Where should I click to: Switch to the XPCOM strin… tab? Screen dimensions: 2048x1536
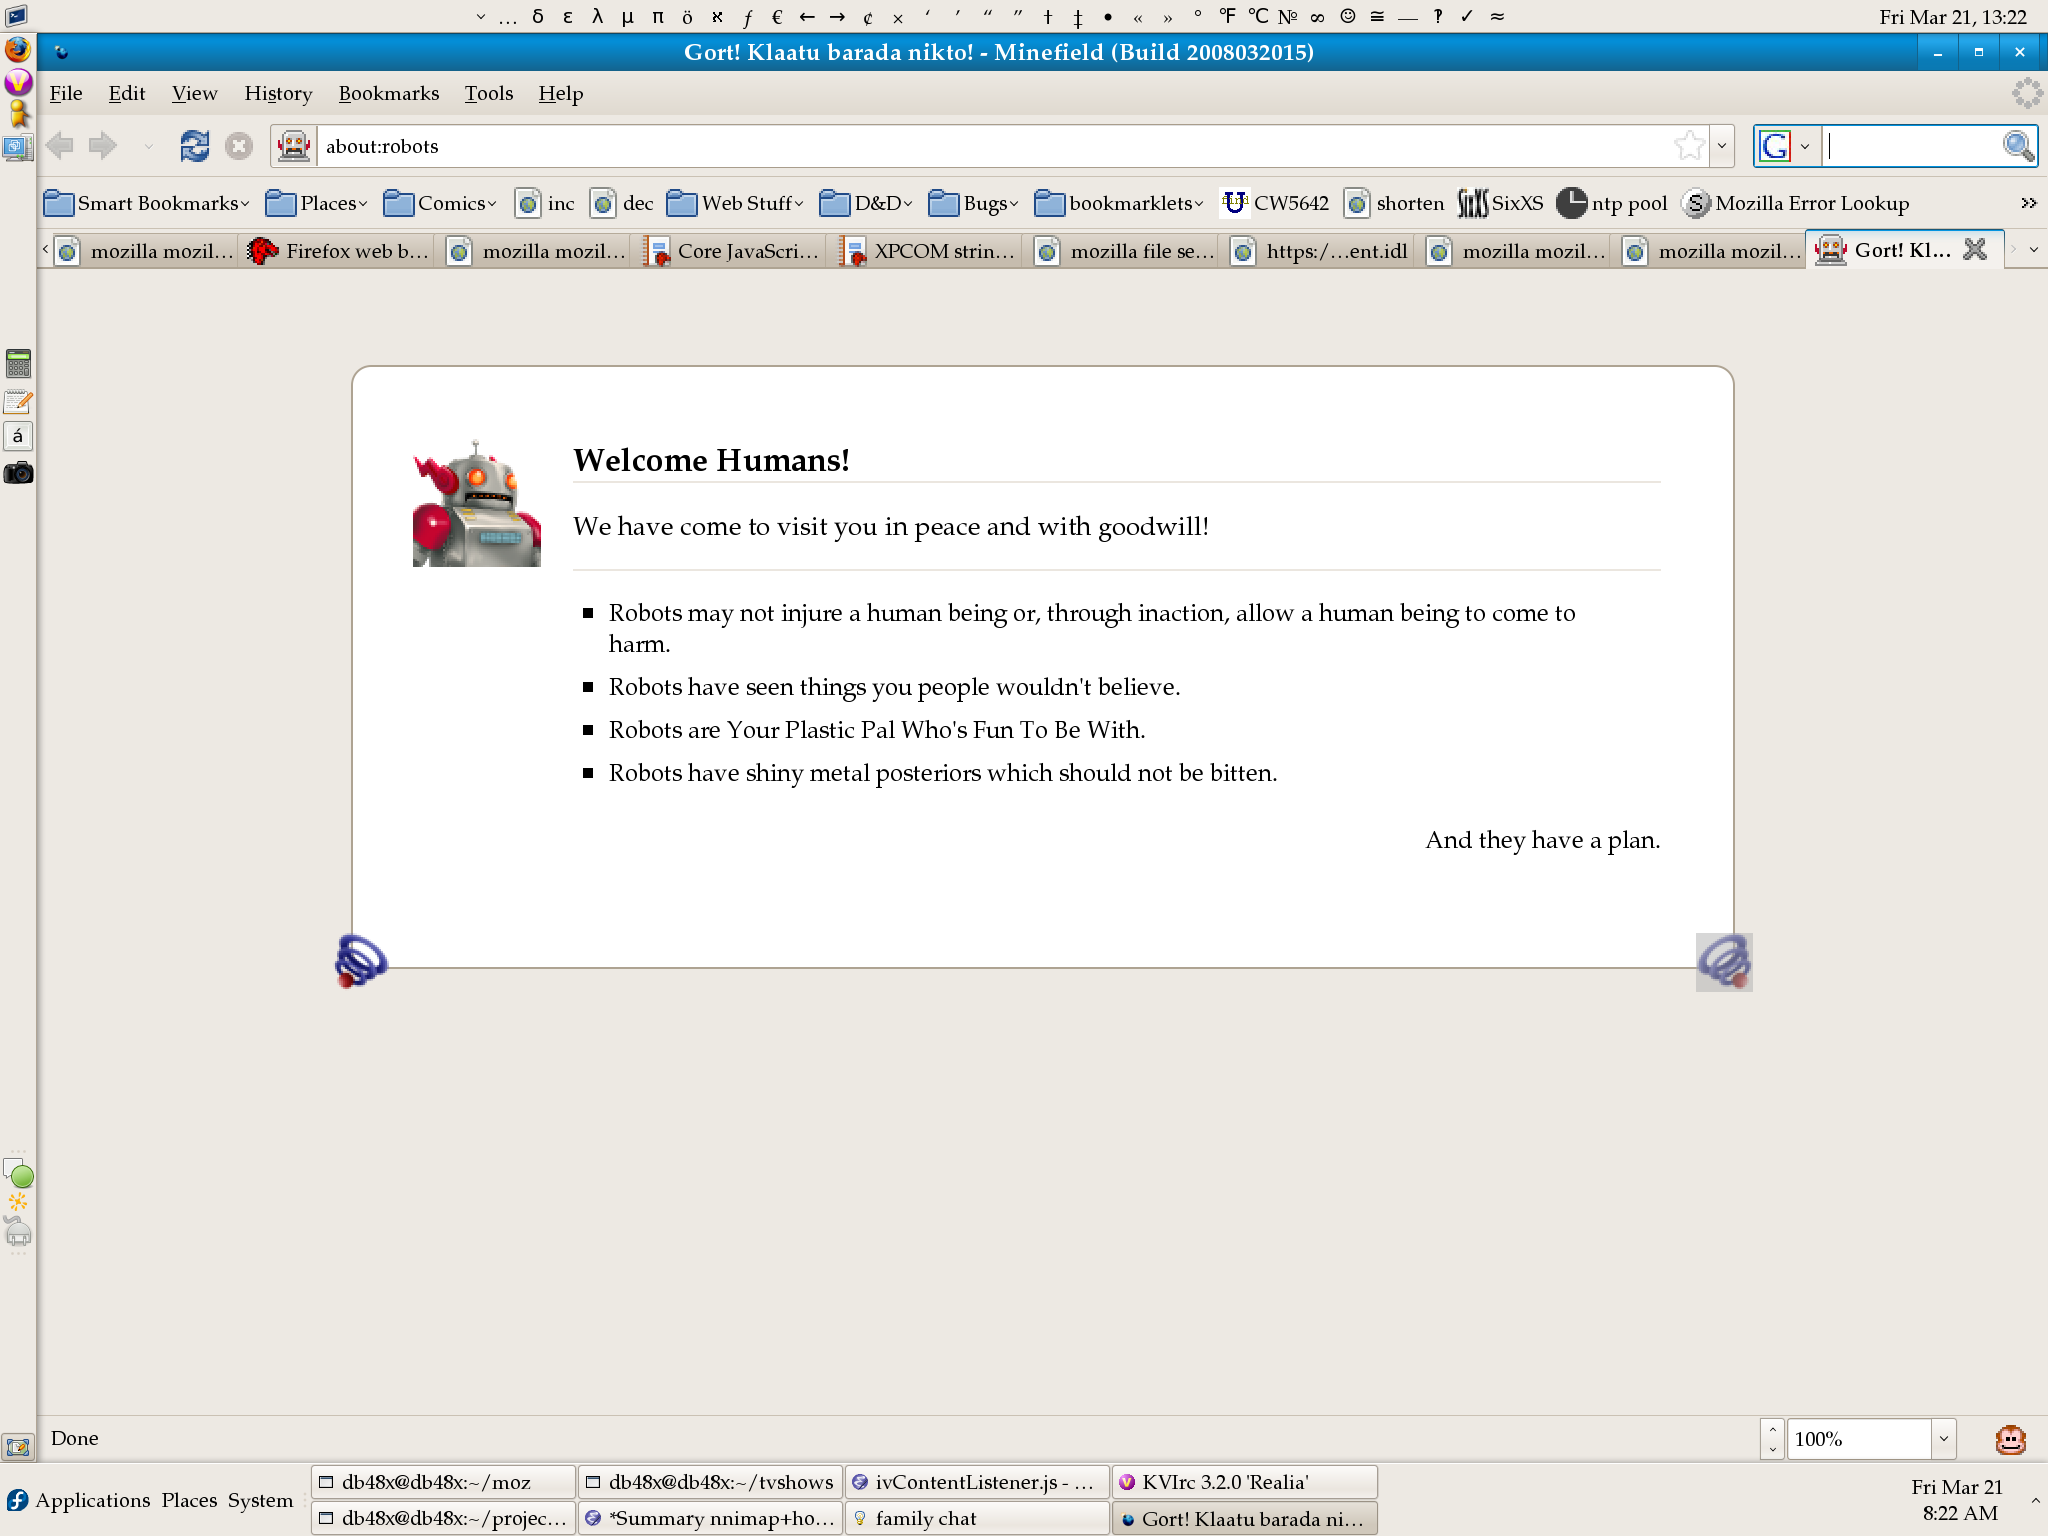tap(927, 250)
